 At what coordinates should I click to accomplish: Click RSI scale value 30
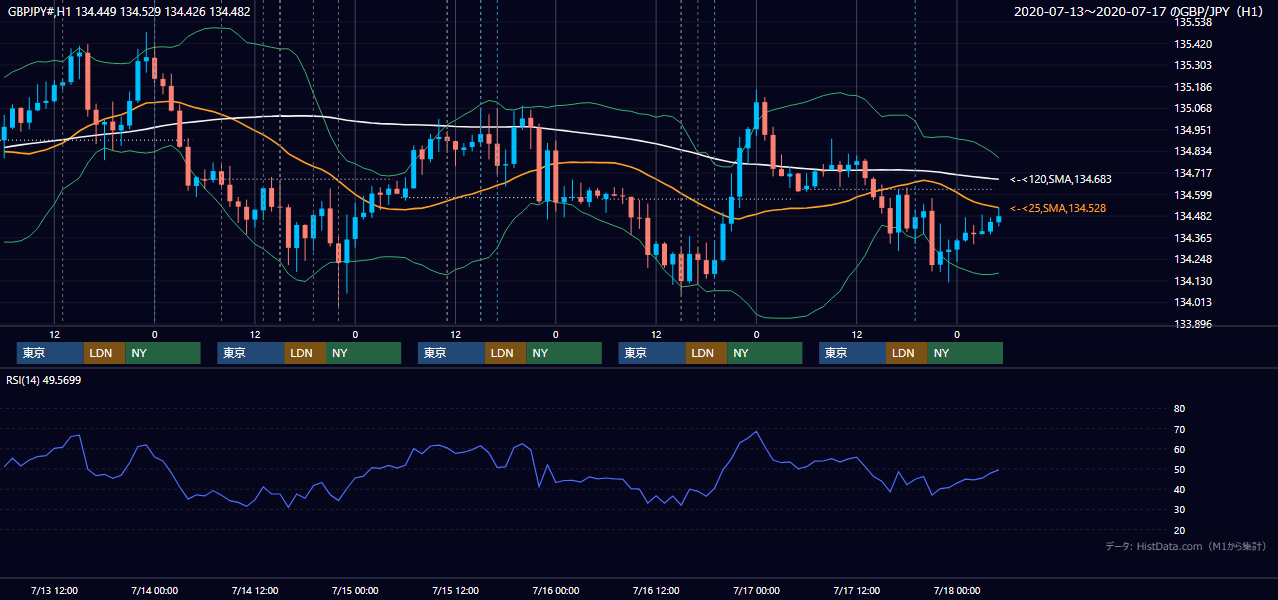pyautogui.click(x=1179, y=510)
